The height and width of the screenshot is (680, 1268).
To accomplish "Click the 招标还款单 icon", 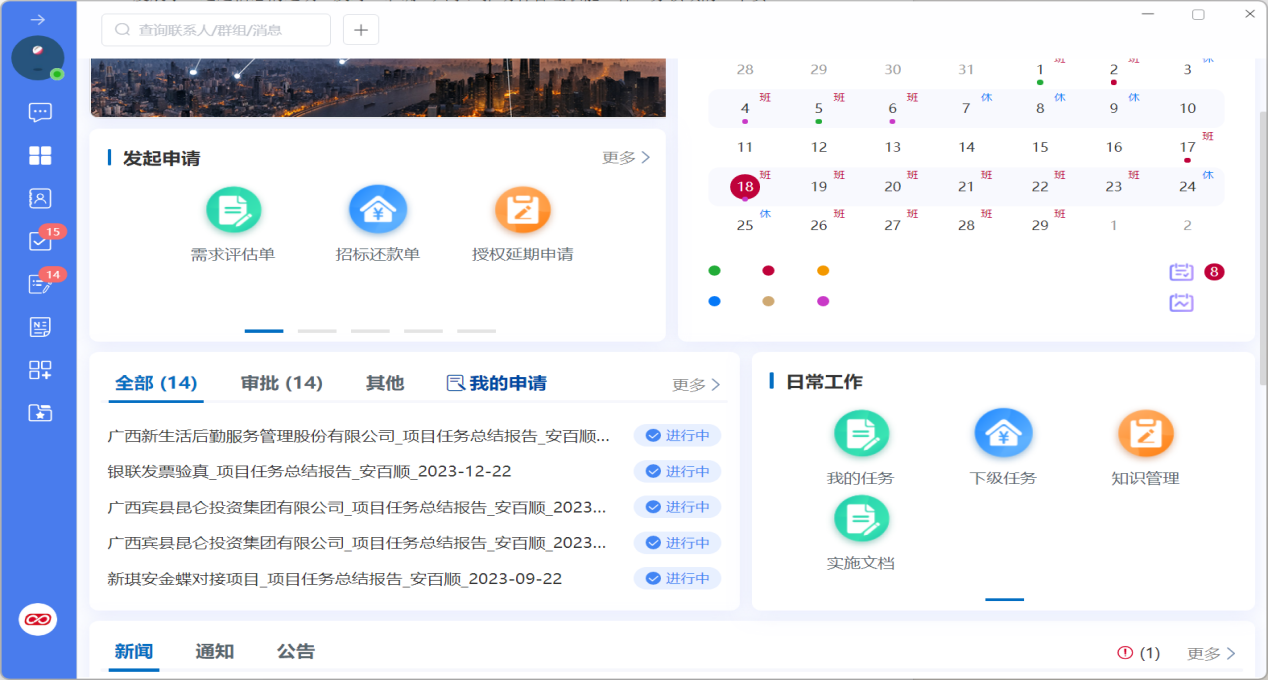I will [377, 211].
